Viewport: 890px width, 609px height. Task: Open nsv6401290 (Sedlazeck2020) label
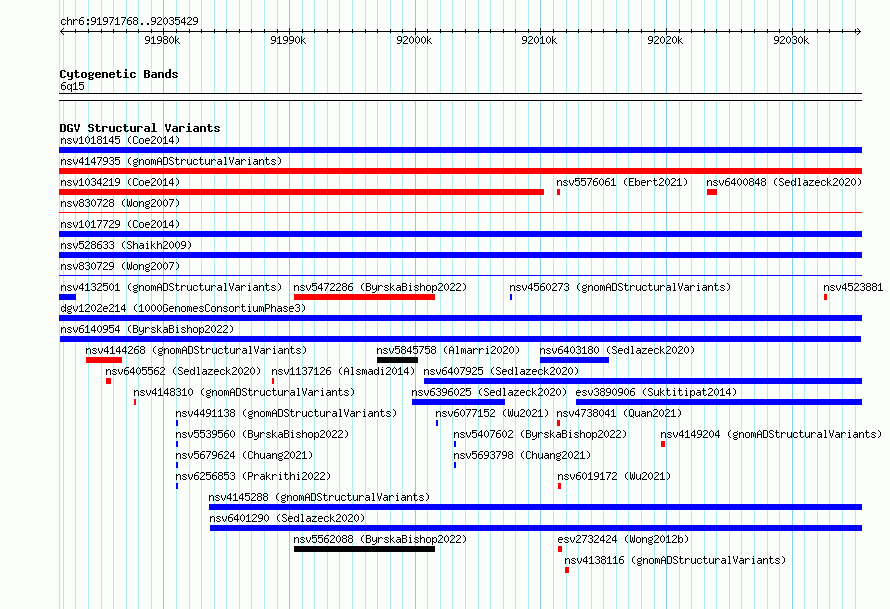[287, 518]
